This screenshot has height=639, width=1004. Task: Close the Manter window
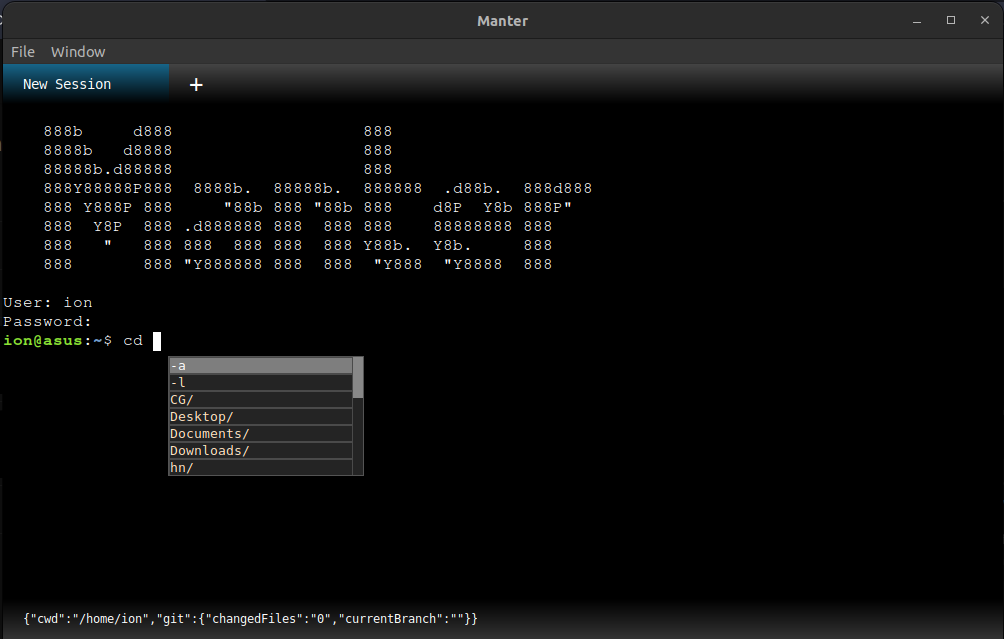pos(985,20)
